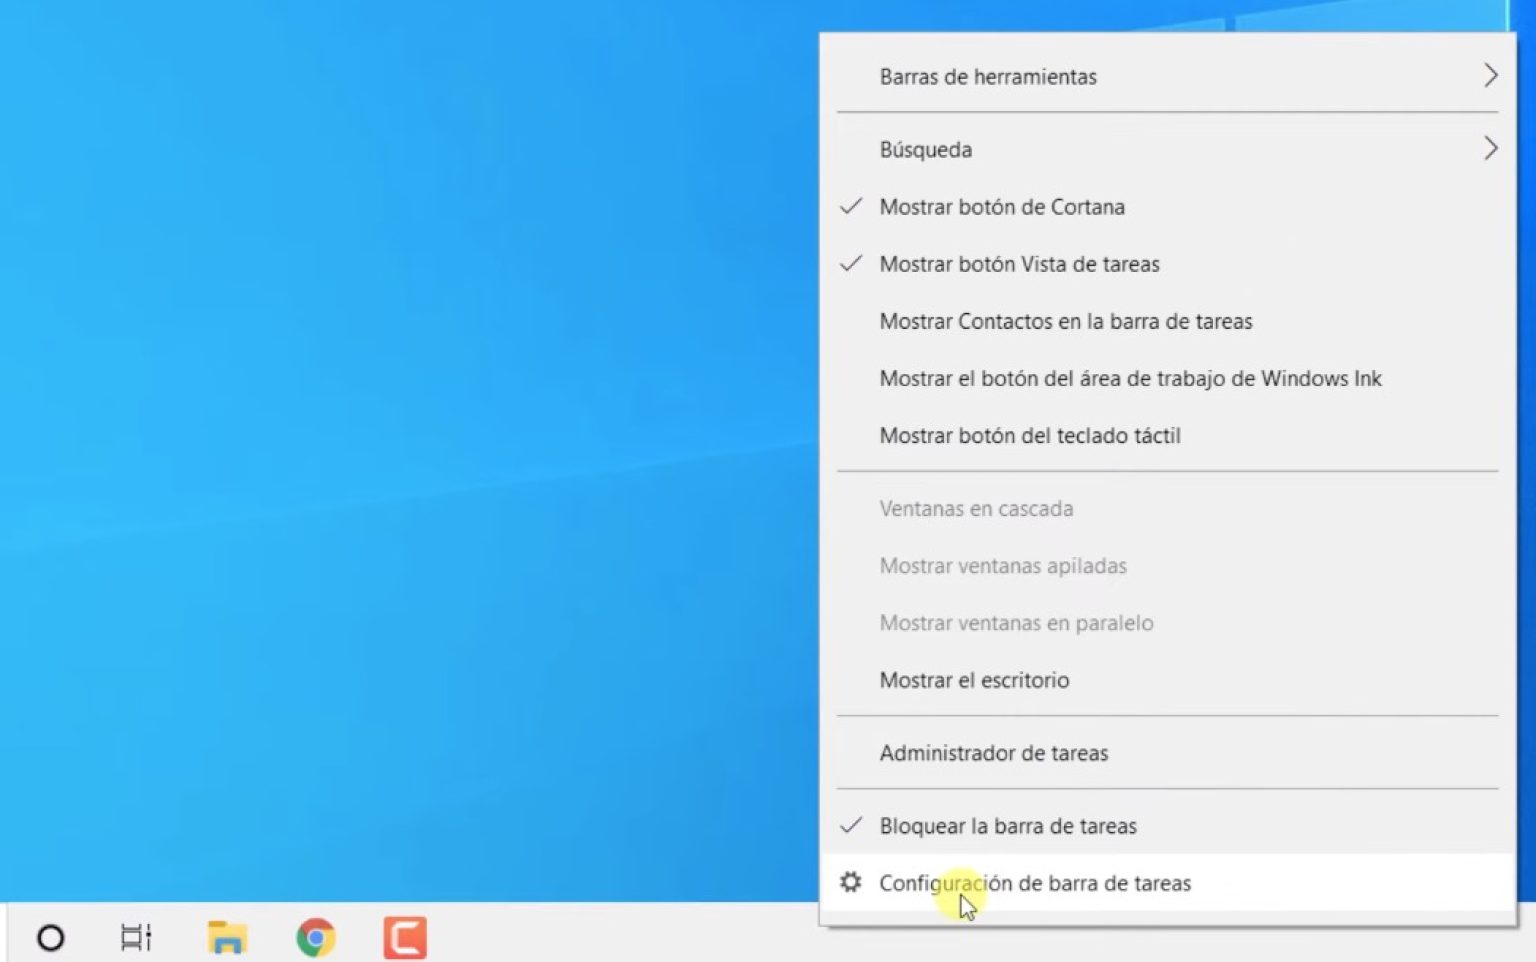This screenshot has height=962, width=1536.
Task: Disable Bloquear la barra de tareas
Action: click(x=1008, y=826)
